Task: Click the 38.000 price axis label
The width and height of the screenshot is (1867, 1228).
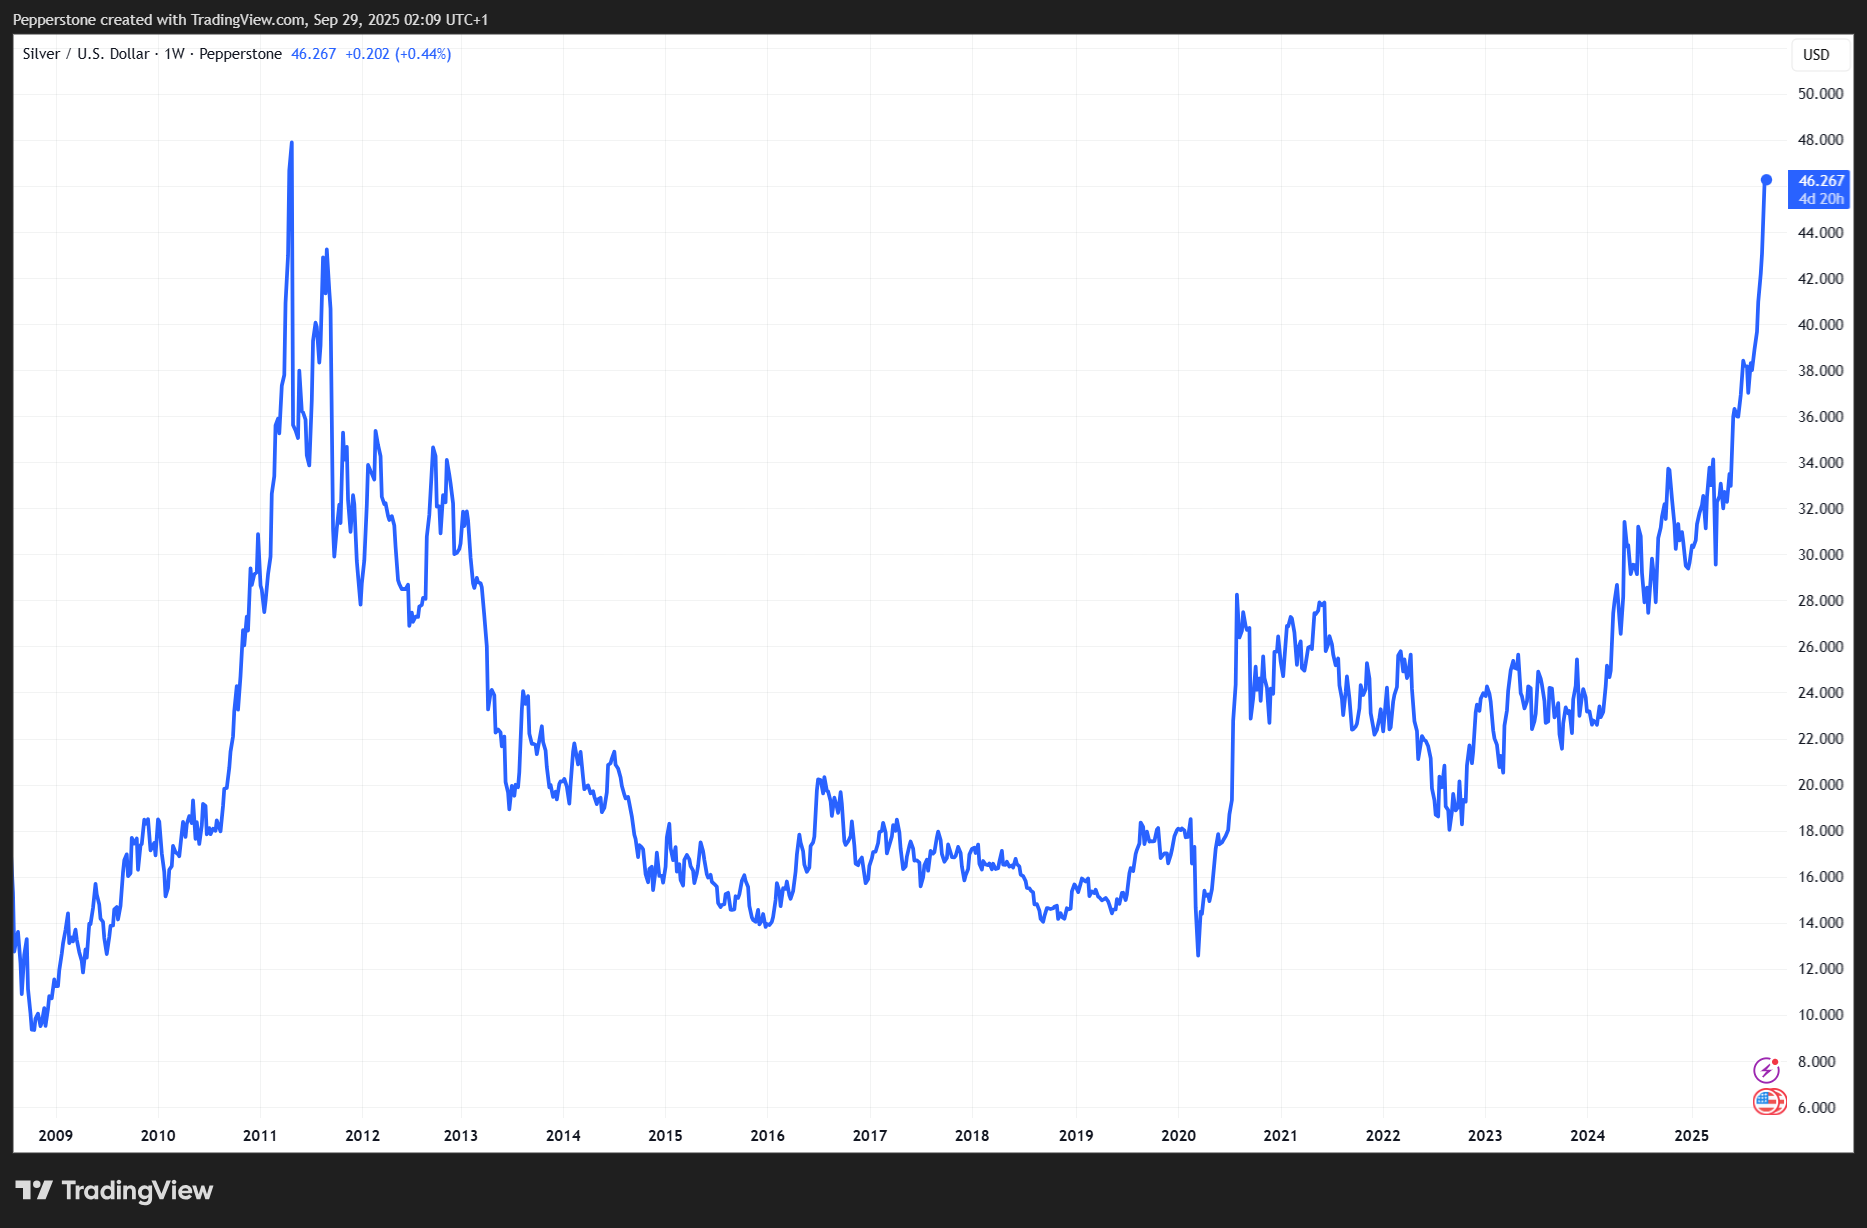Action: point(1820,370)
